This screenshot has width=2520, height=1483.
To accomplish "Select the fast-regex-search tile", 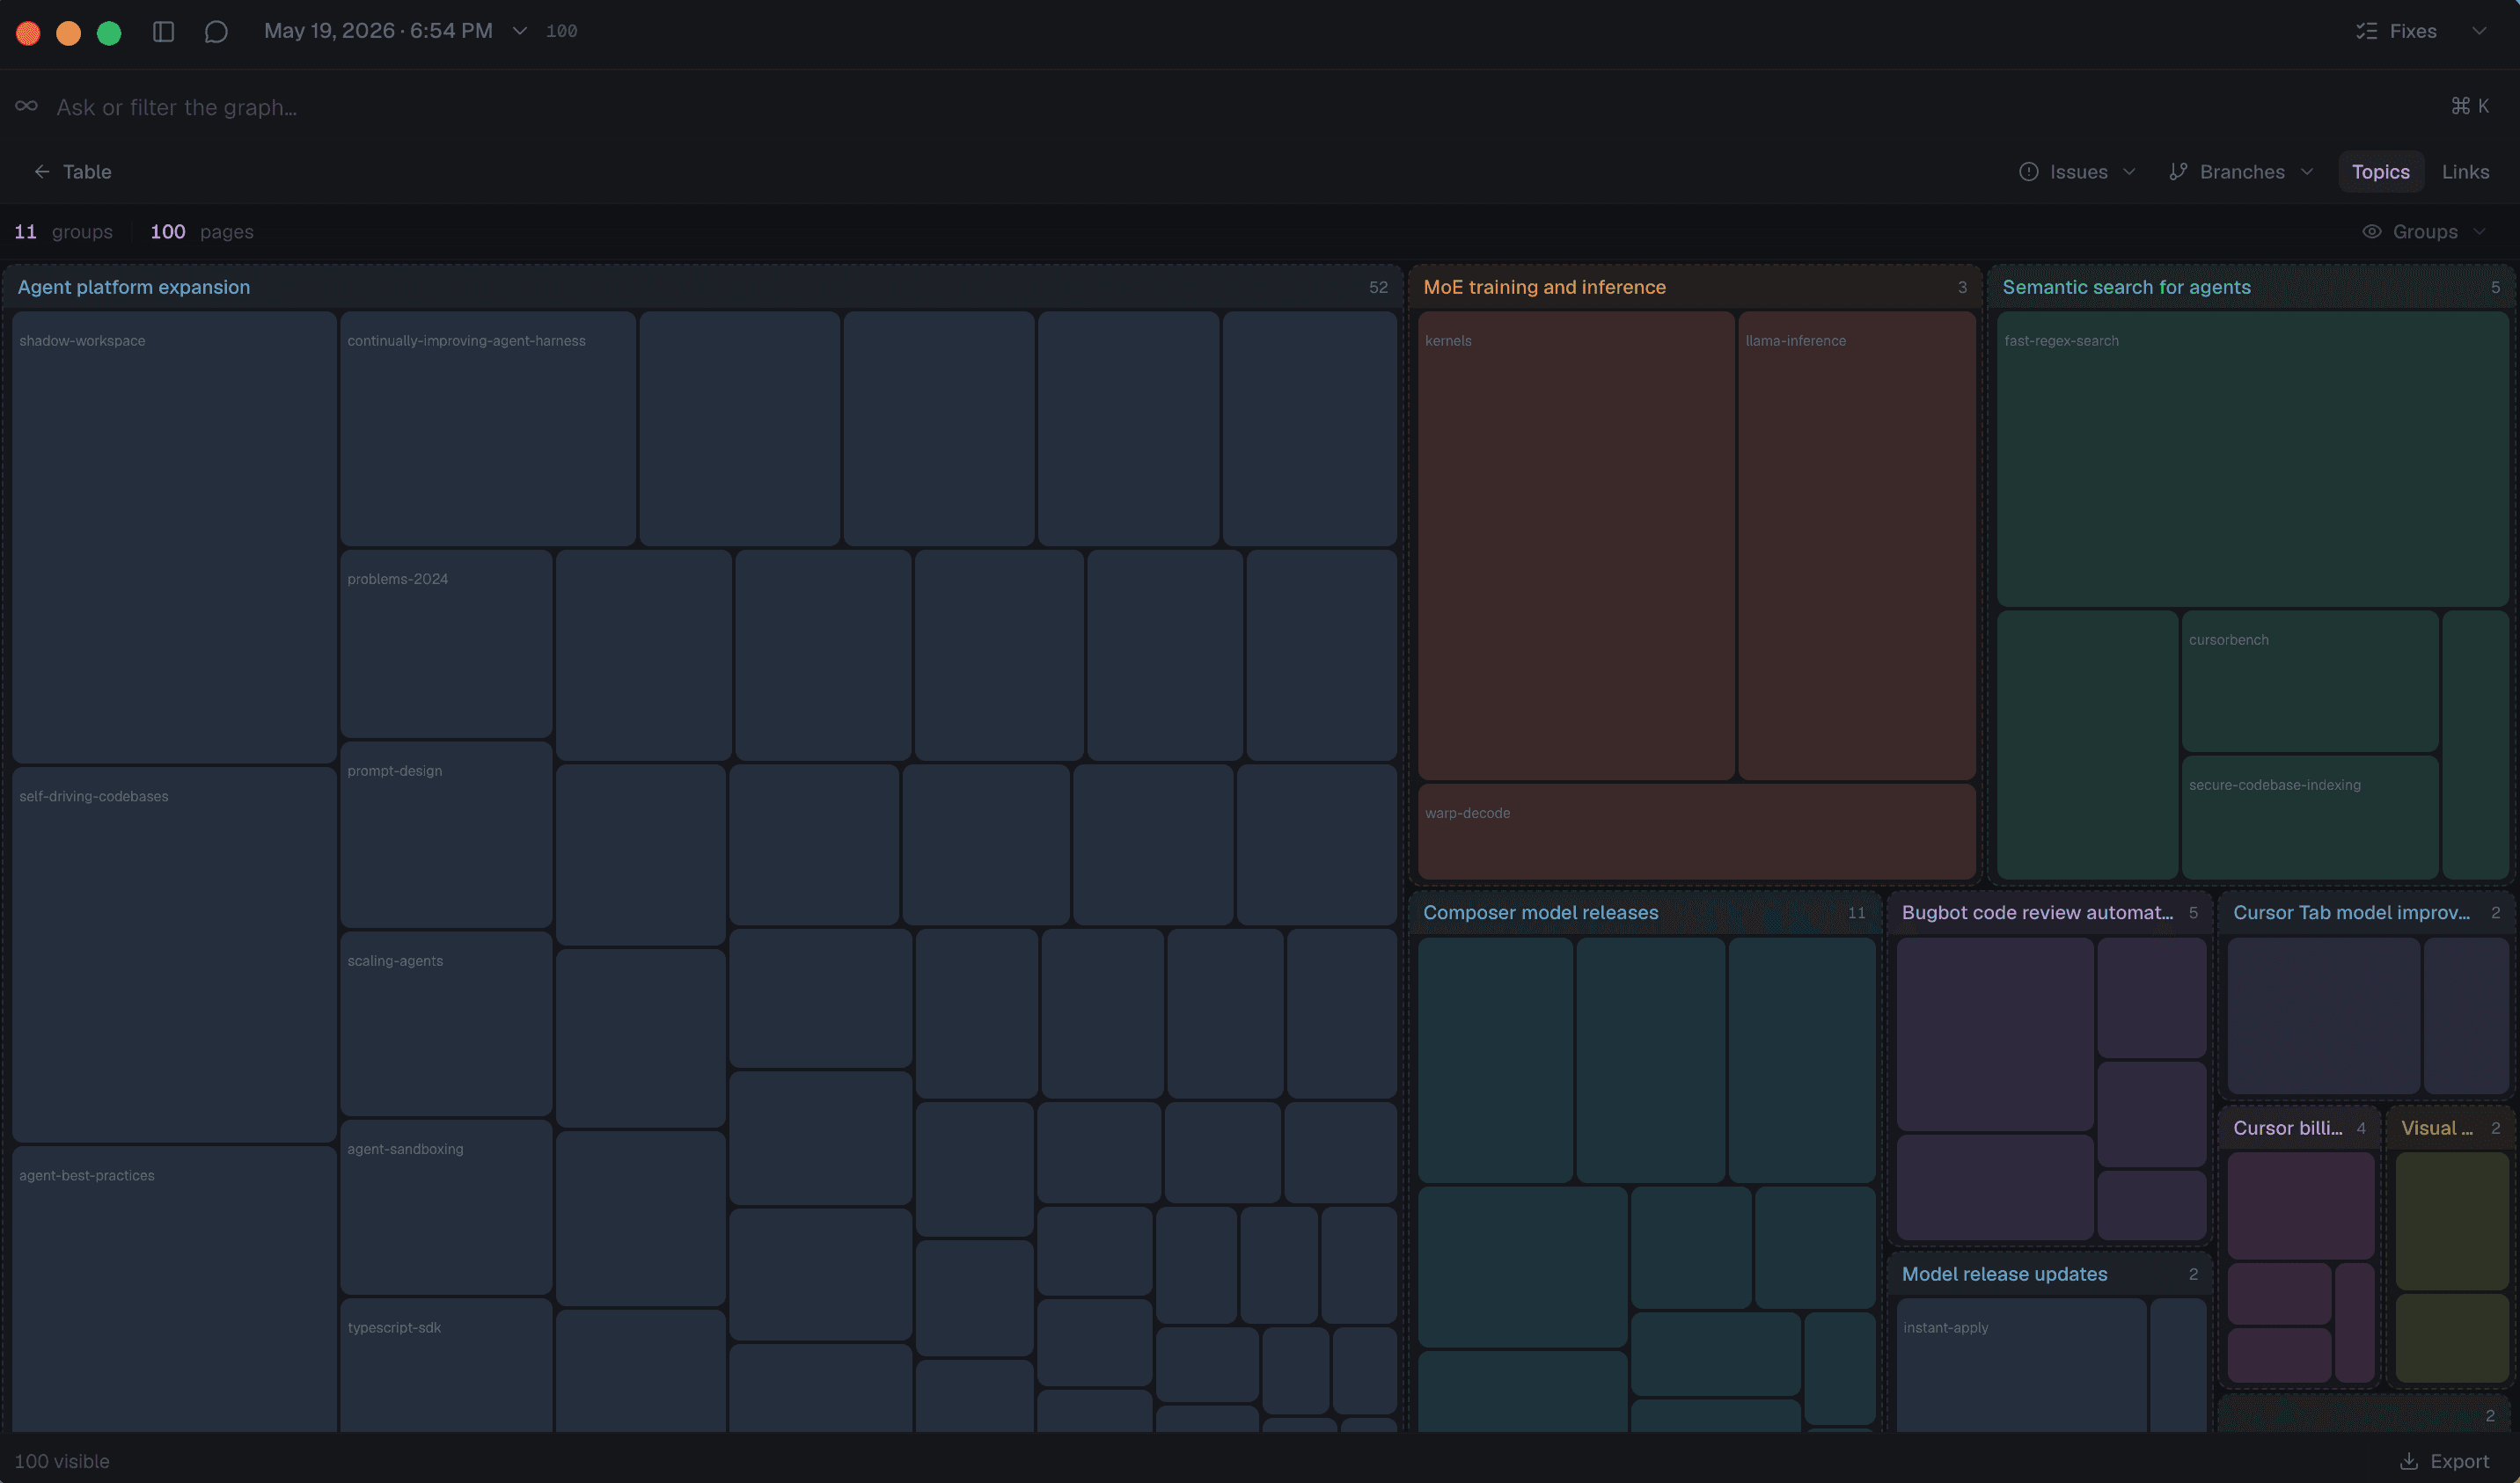I will click(2252, 459).
